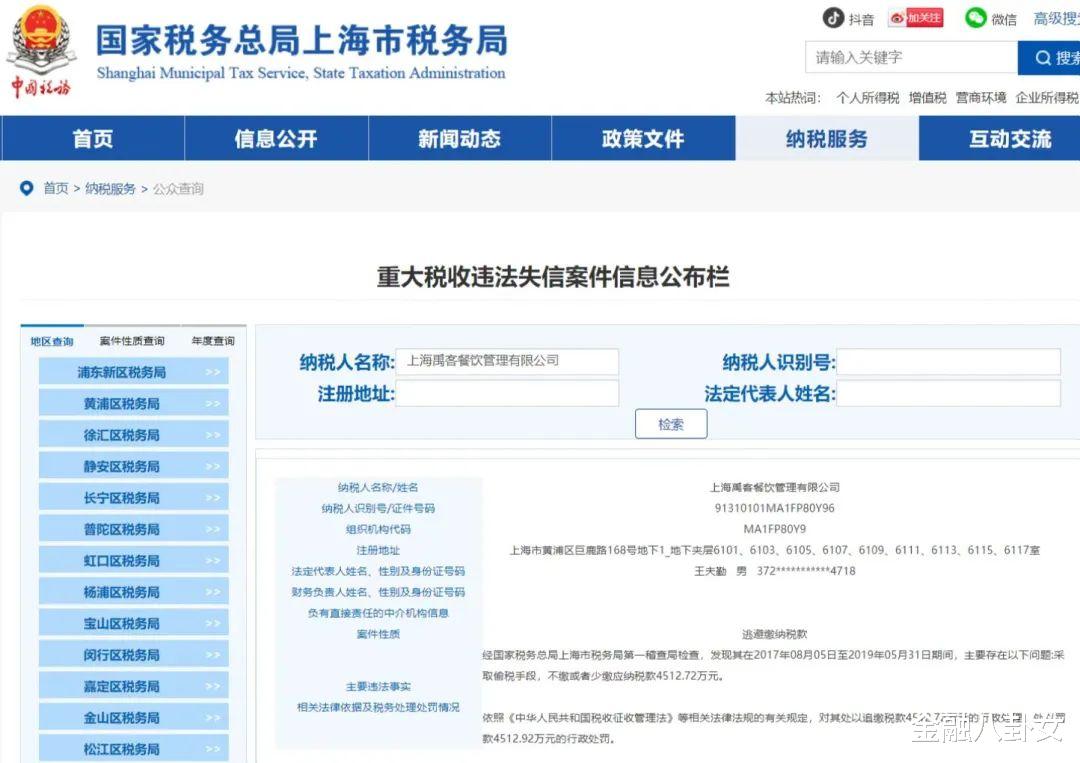Expand the 浦东新区税务局 arrow

click(x=213, y=372)
